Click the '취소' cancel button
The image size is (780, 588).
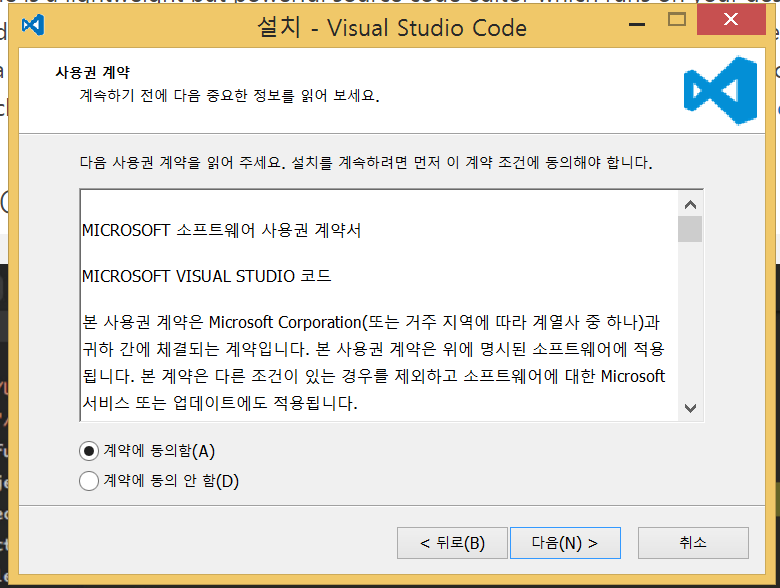coord(693,543)
